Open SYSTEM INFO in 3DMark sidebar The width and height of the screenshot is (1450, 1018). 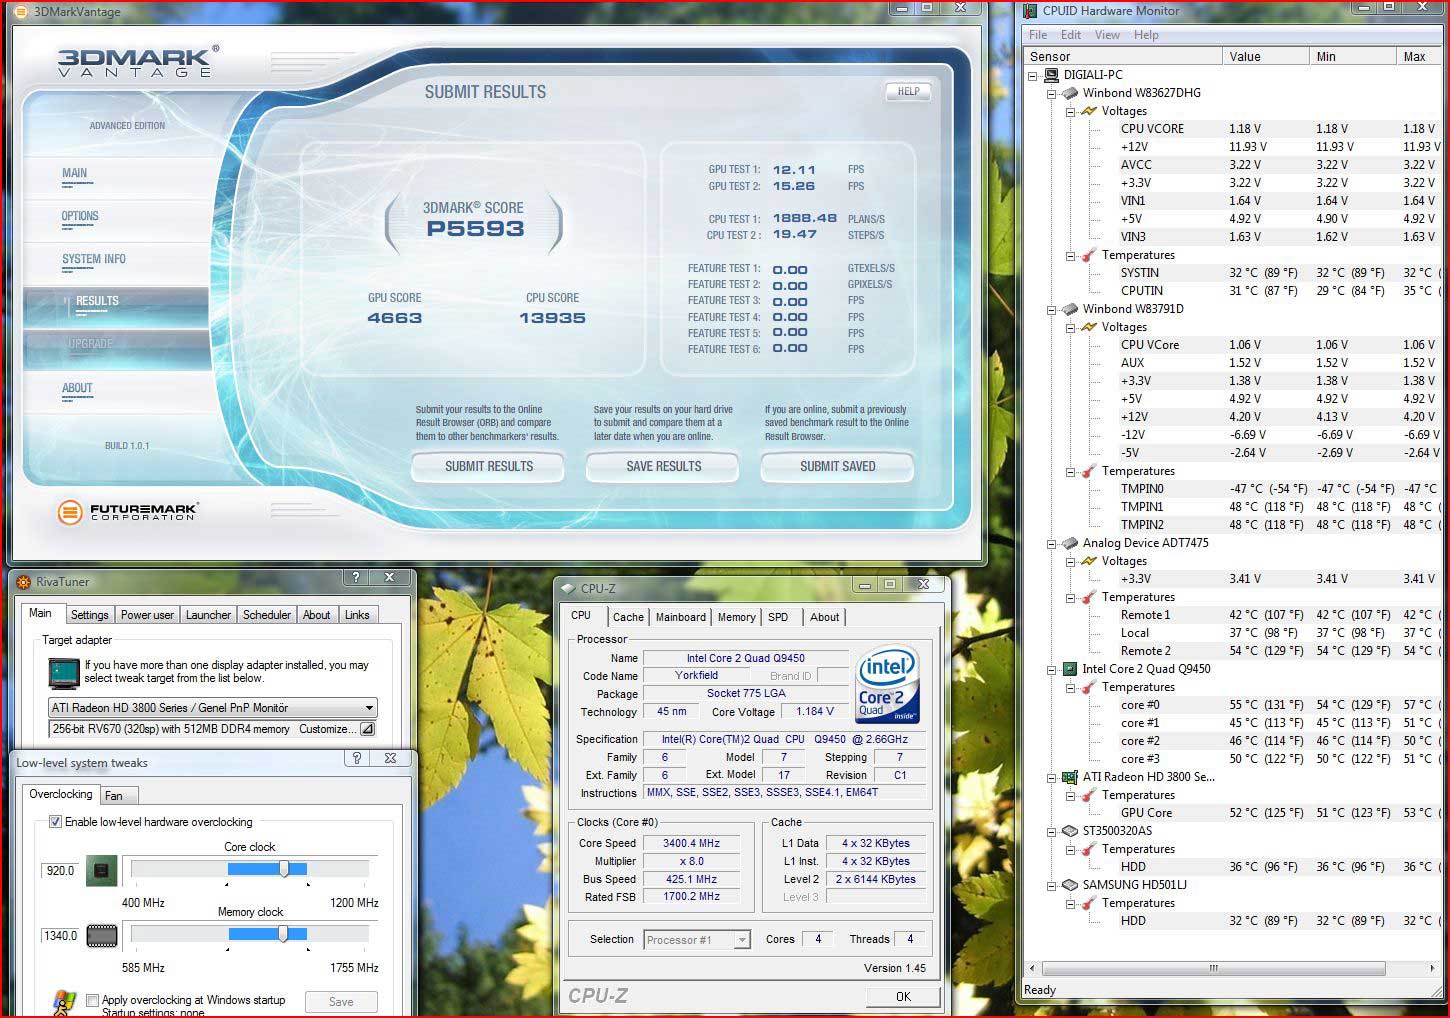coord(94,259)
